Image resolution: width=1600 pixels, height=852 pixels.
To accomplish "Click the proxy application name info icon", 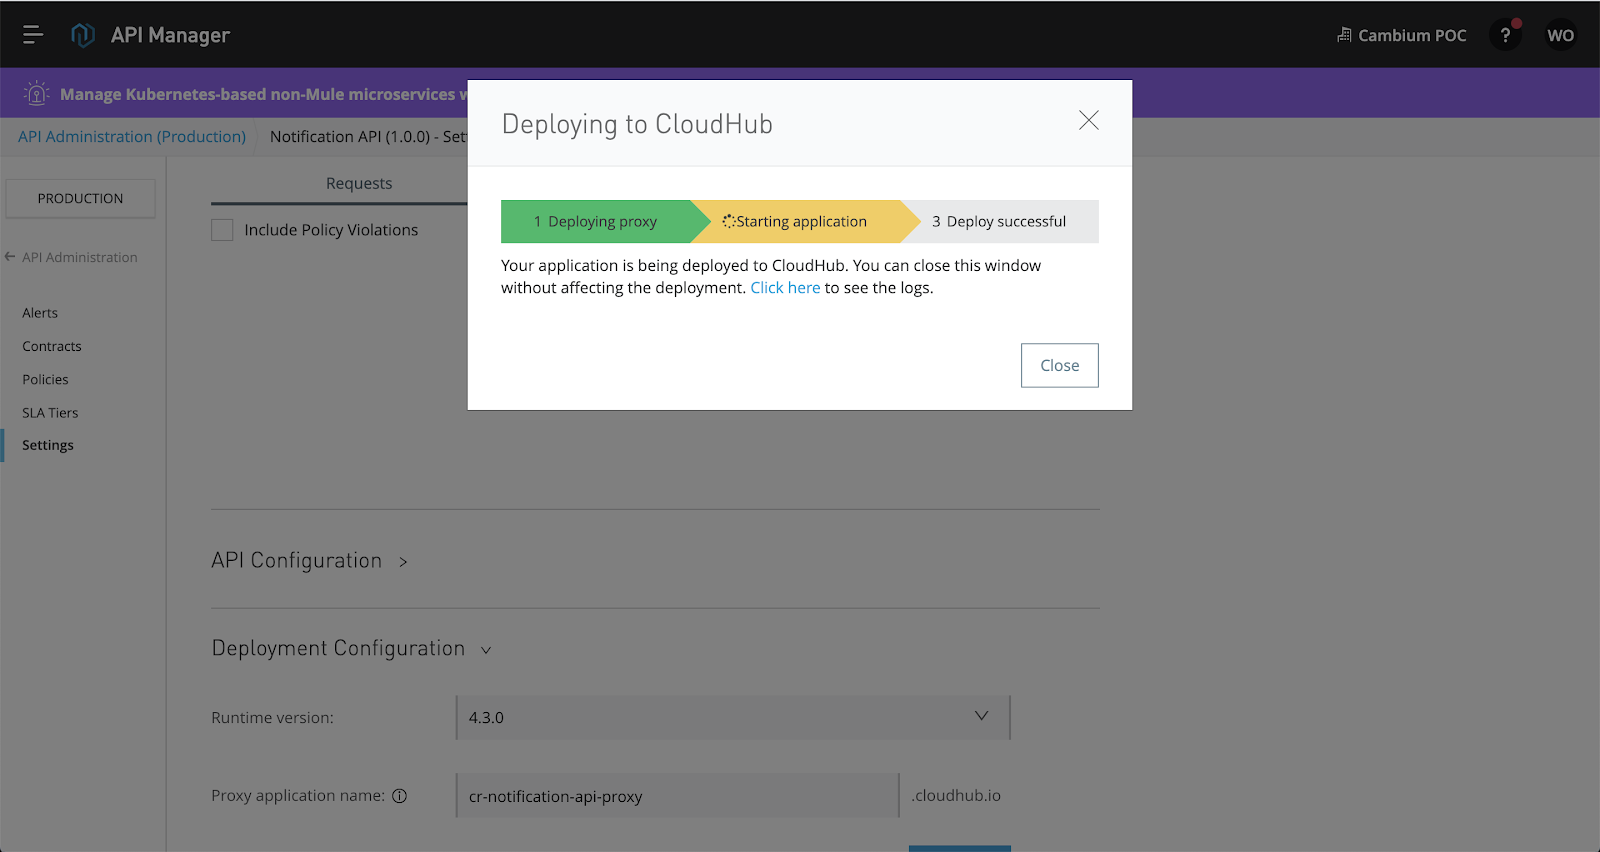I will coord(400,796).
